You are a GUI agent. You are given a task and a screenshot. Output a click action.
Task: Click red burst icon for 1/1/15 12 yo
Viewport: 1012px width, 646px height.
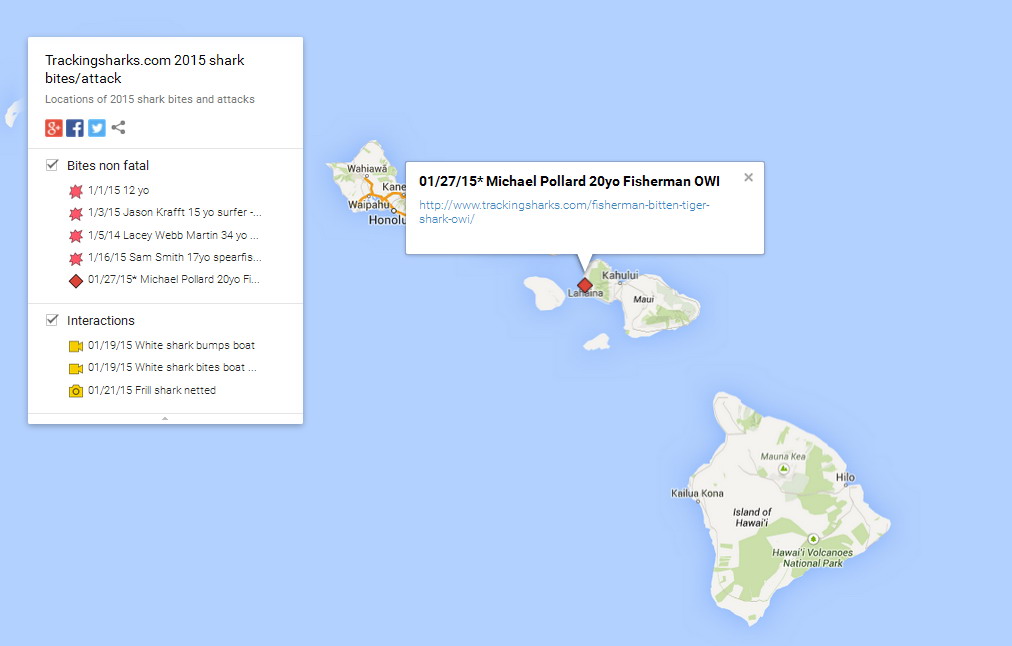(76, 191)
